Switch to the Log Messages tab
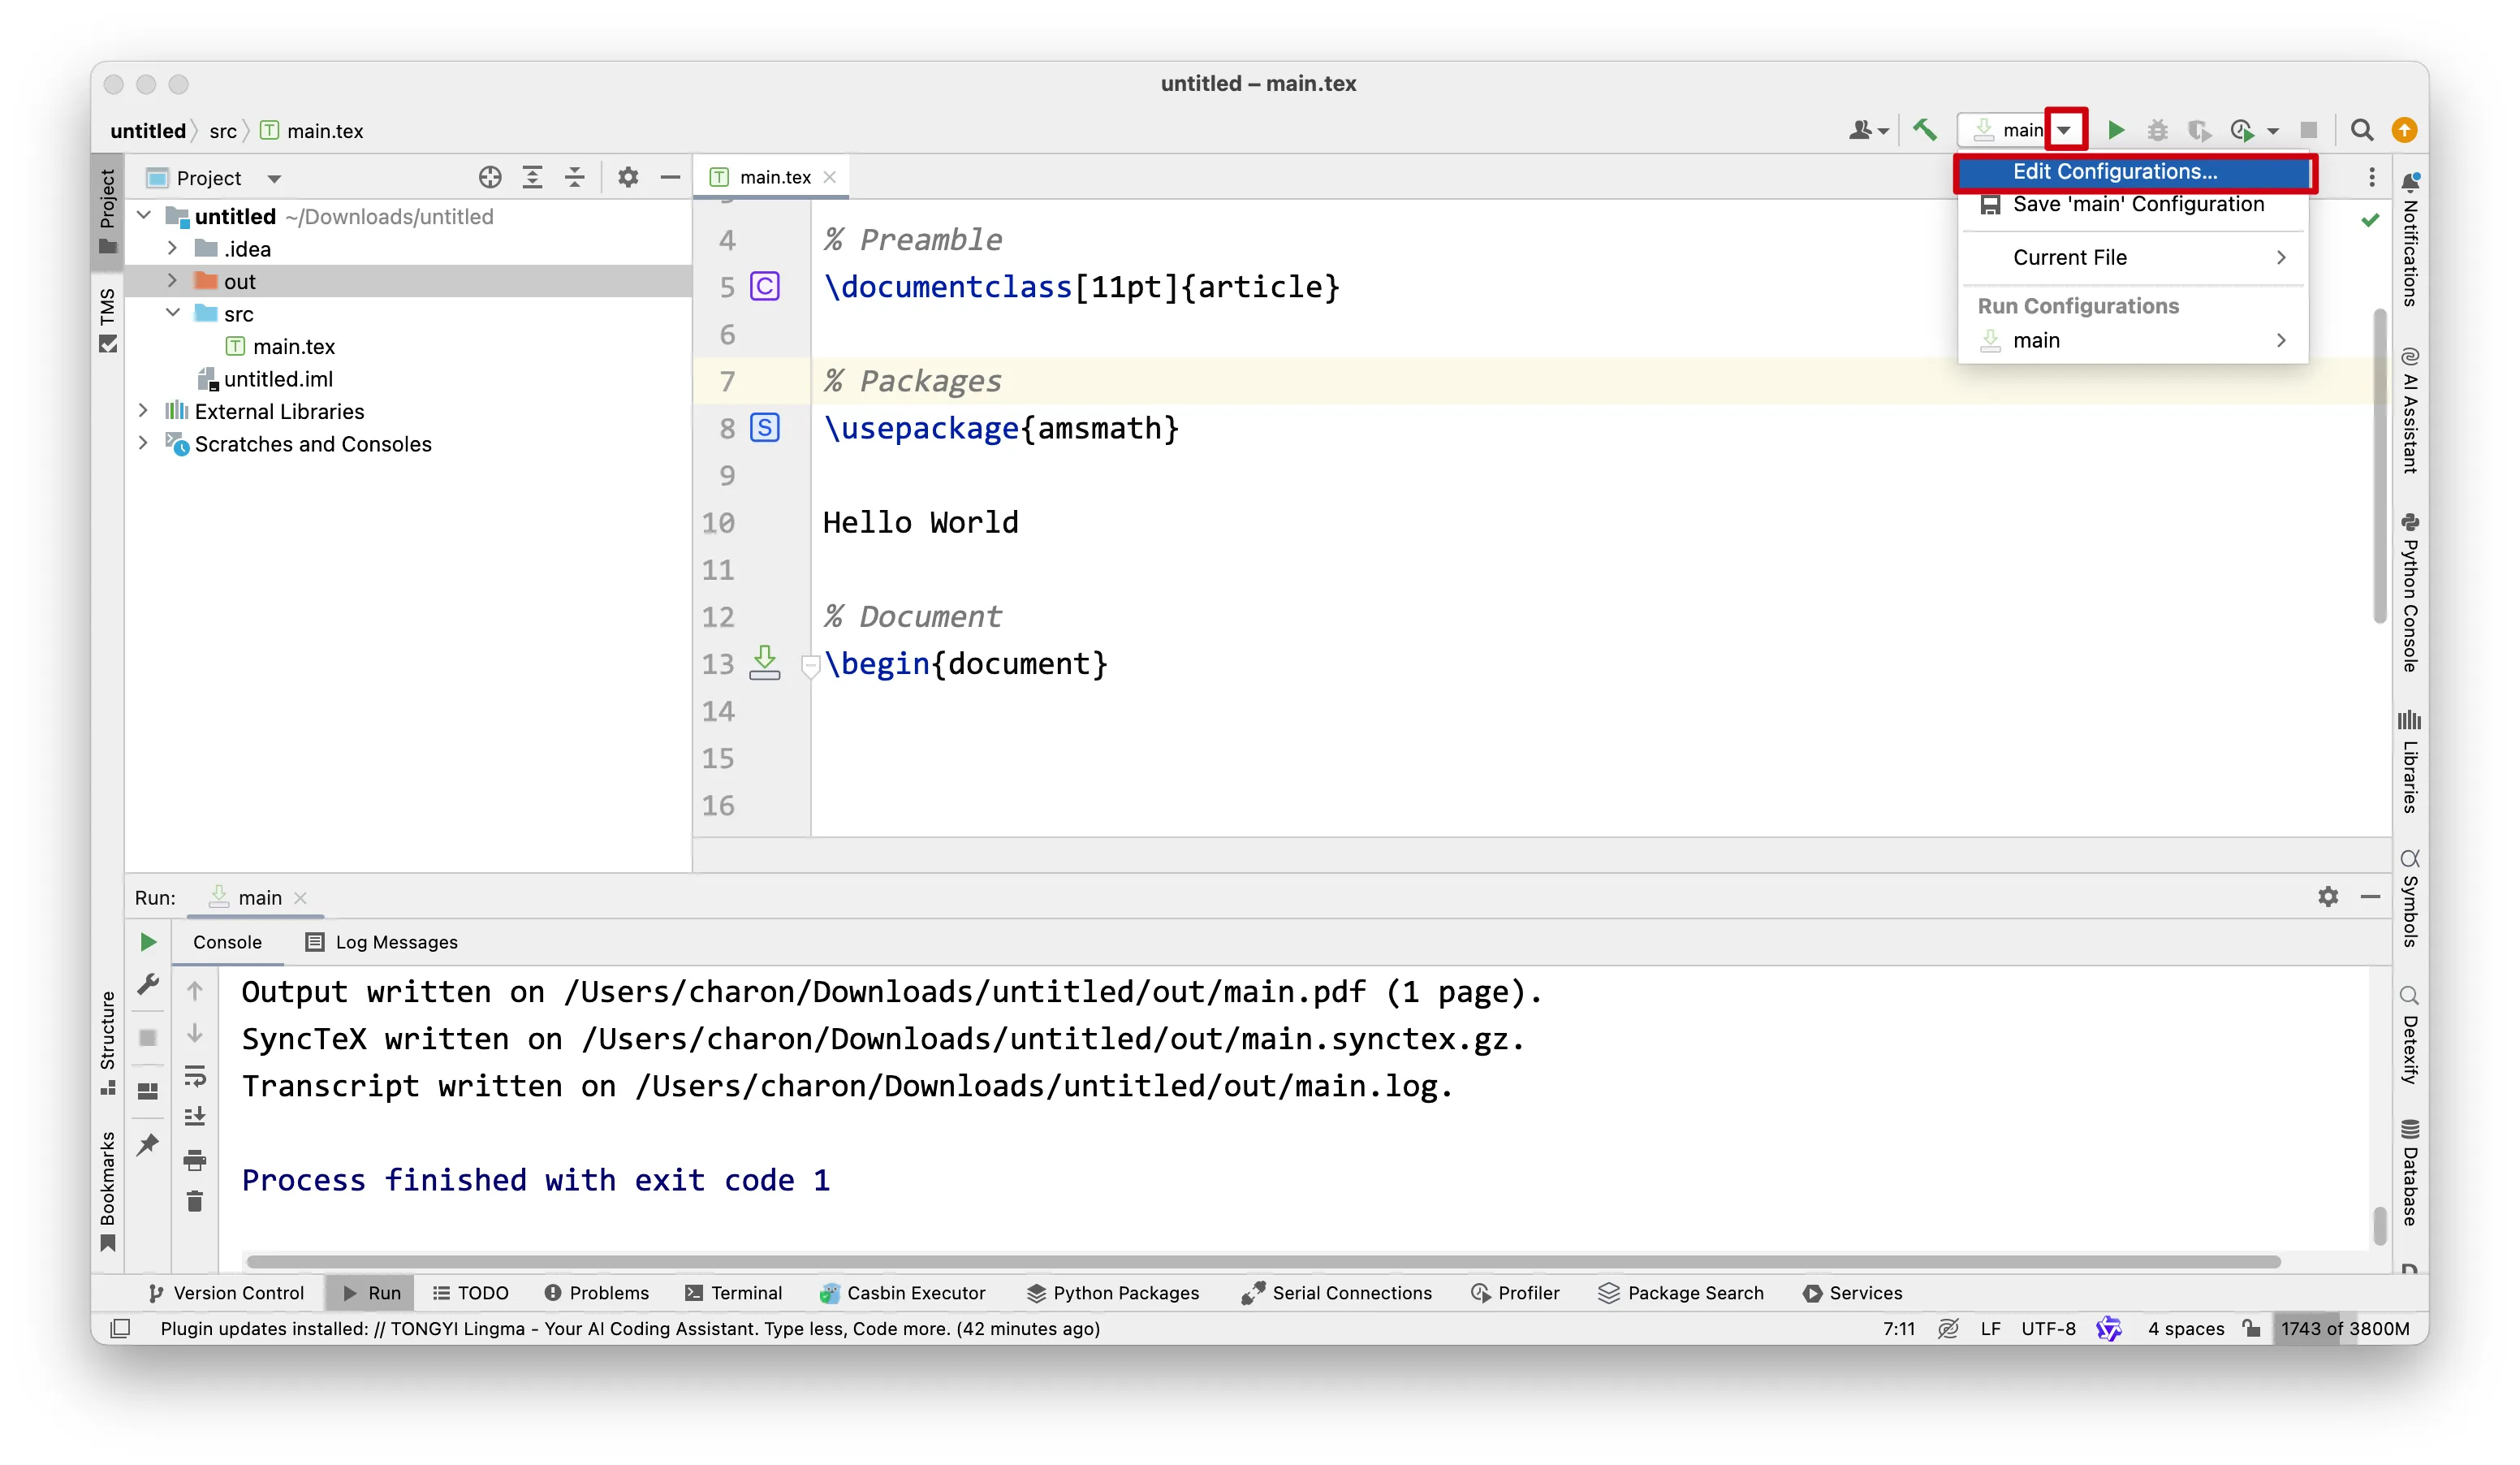Viewport: 2520px width, 1465px height. tap(381, 941)
